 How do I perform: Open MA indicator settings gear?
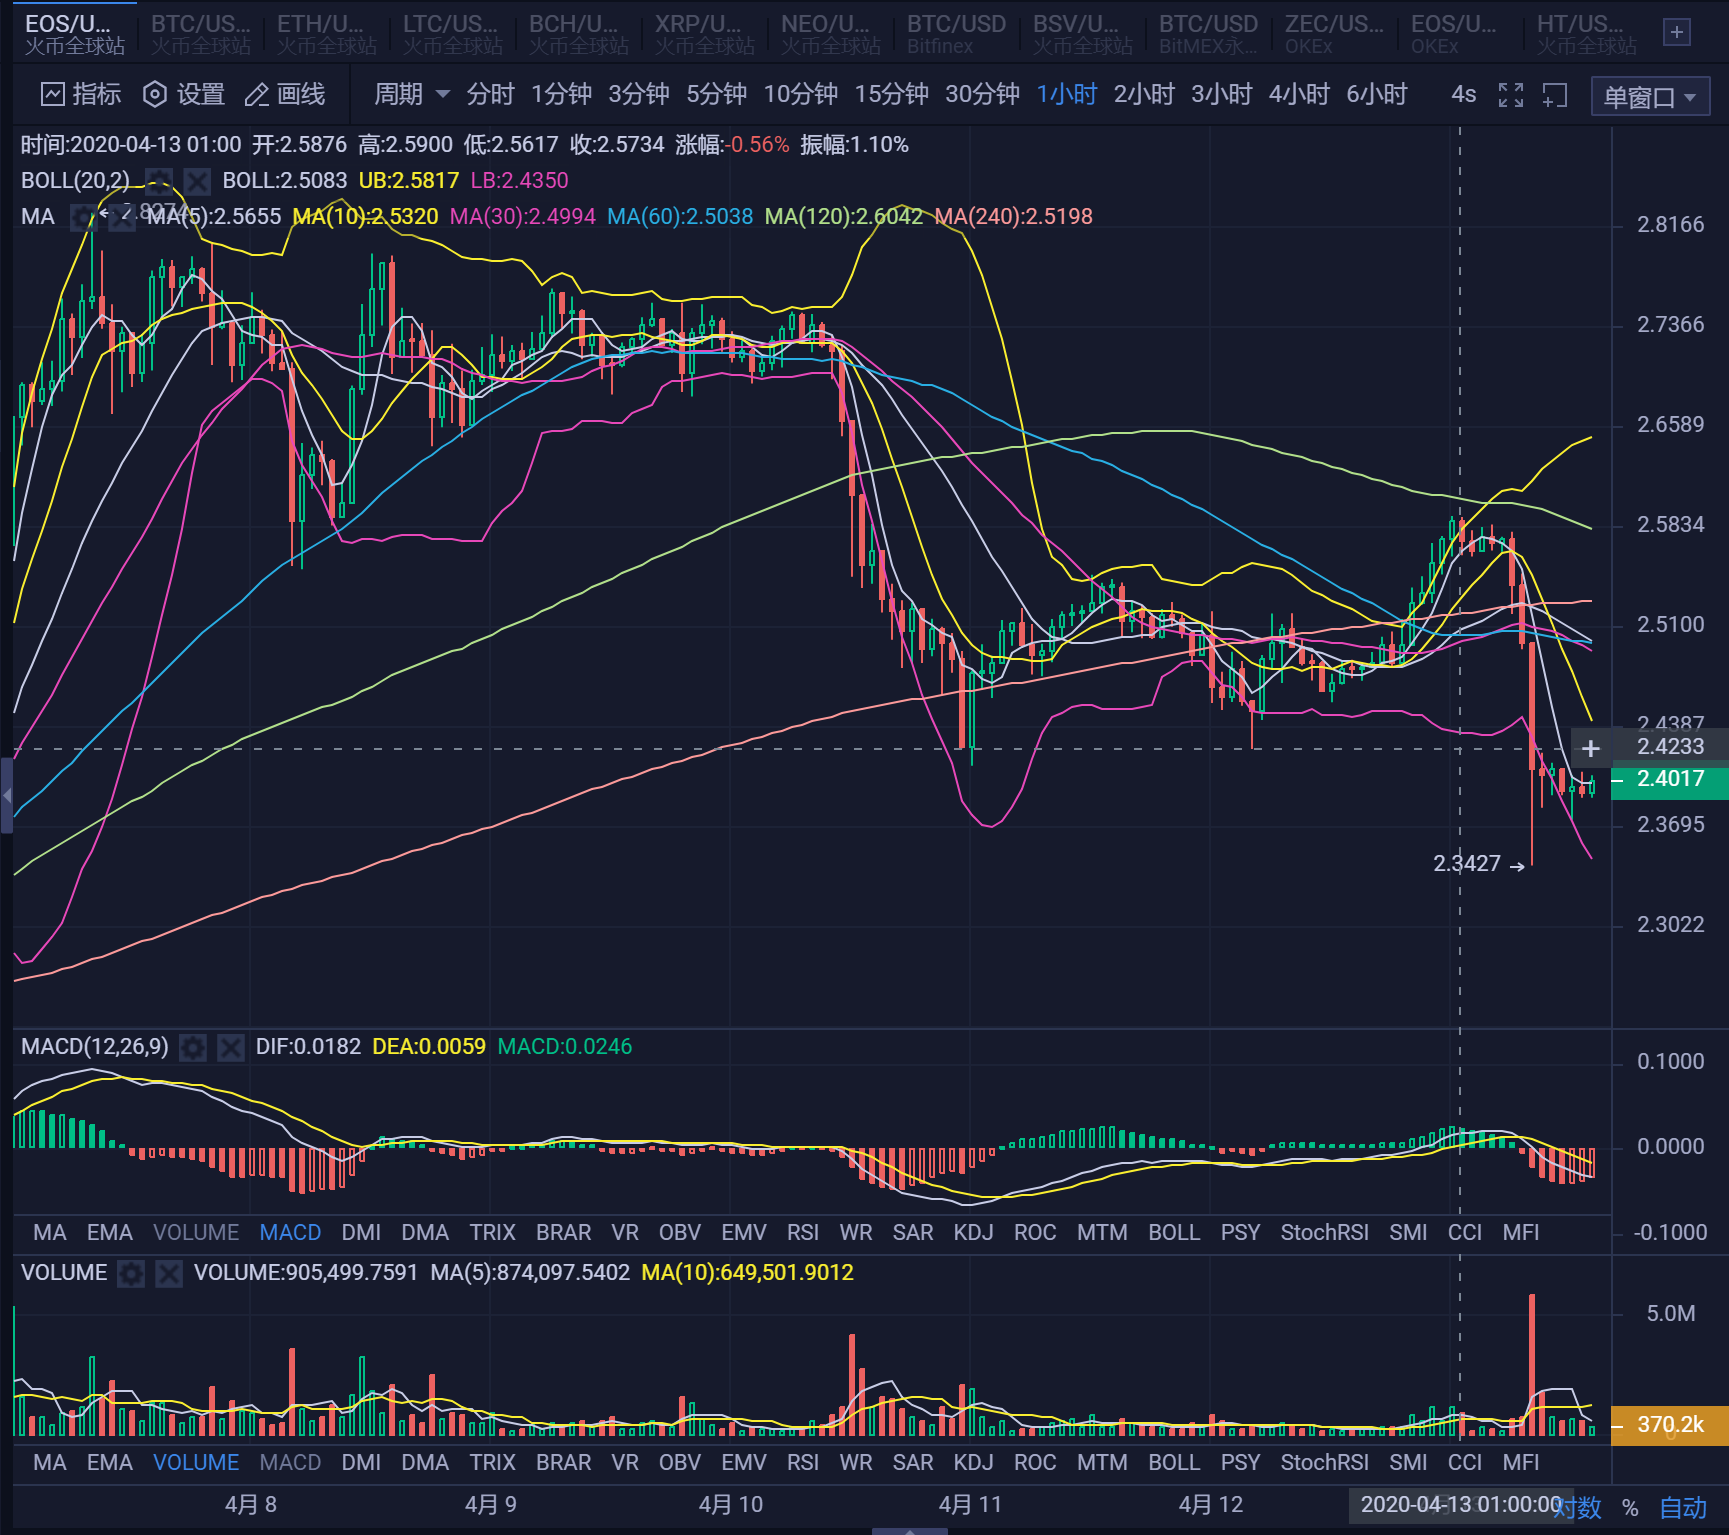tap(85, 217)
